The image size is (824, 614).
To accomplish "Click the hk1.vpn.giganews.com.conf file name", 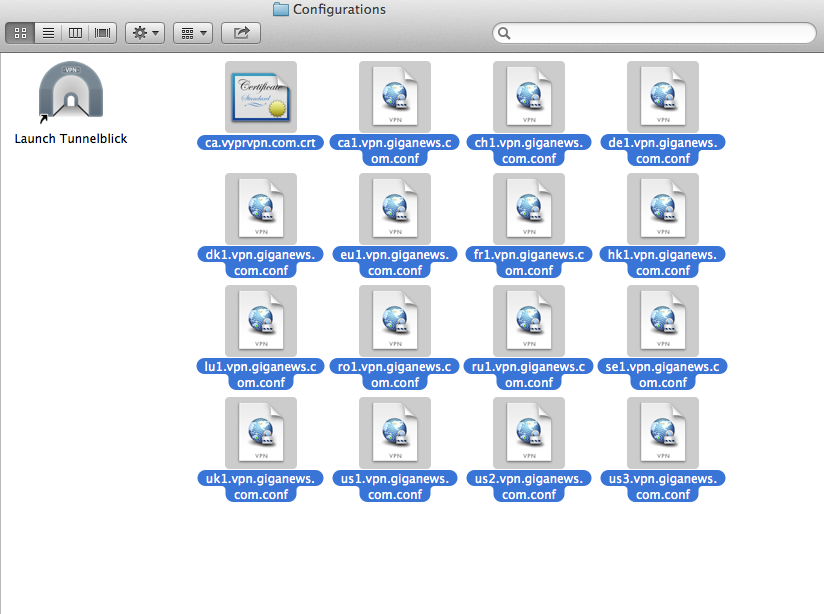I will coord(663,262).
